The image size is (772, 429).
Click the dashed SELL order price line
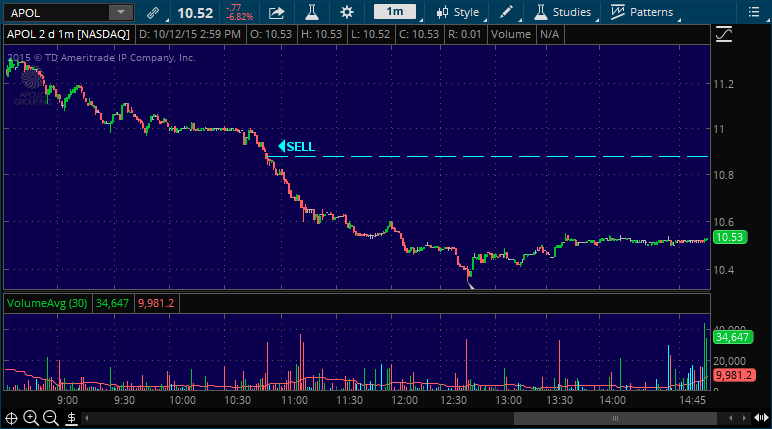coord(487,157)
